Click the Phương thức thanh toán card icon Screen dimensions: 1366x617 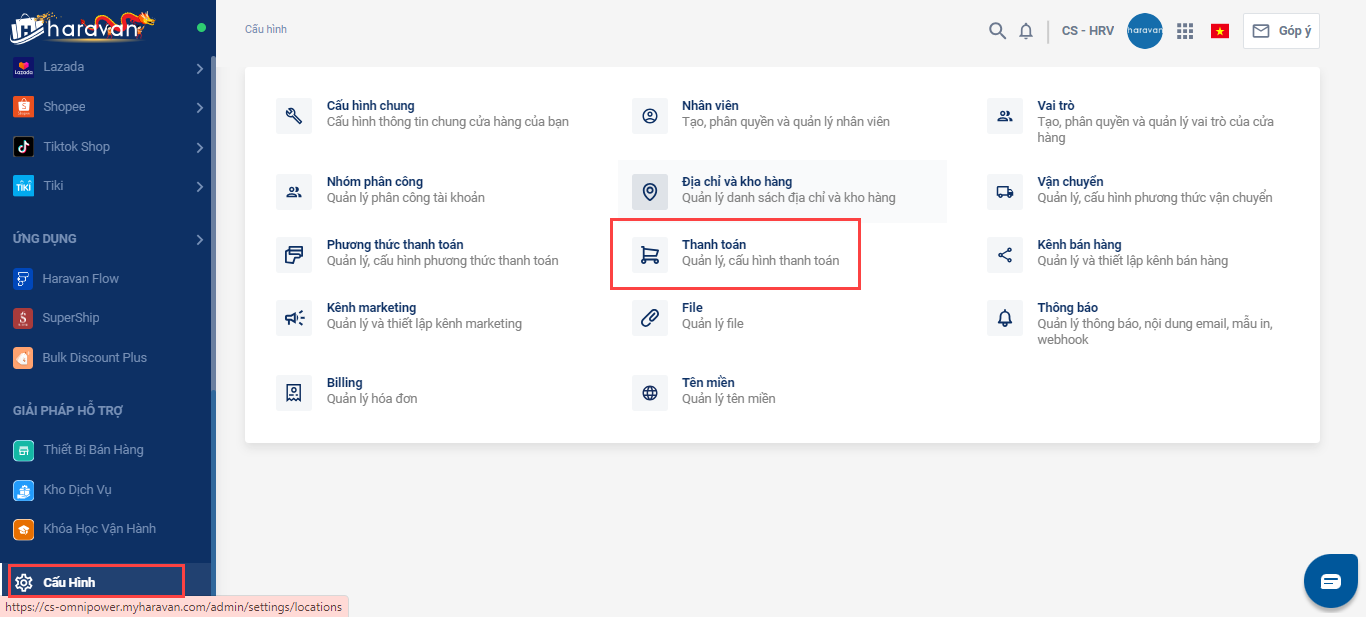click(x=294, y=255)
